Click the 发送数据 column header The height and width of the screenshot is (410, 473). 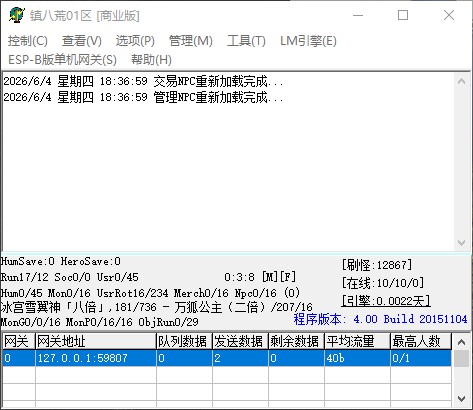240,341
